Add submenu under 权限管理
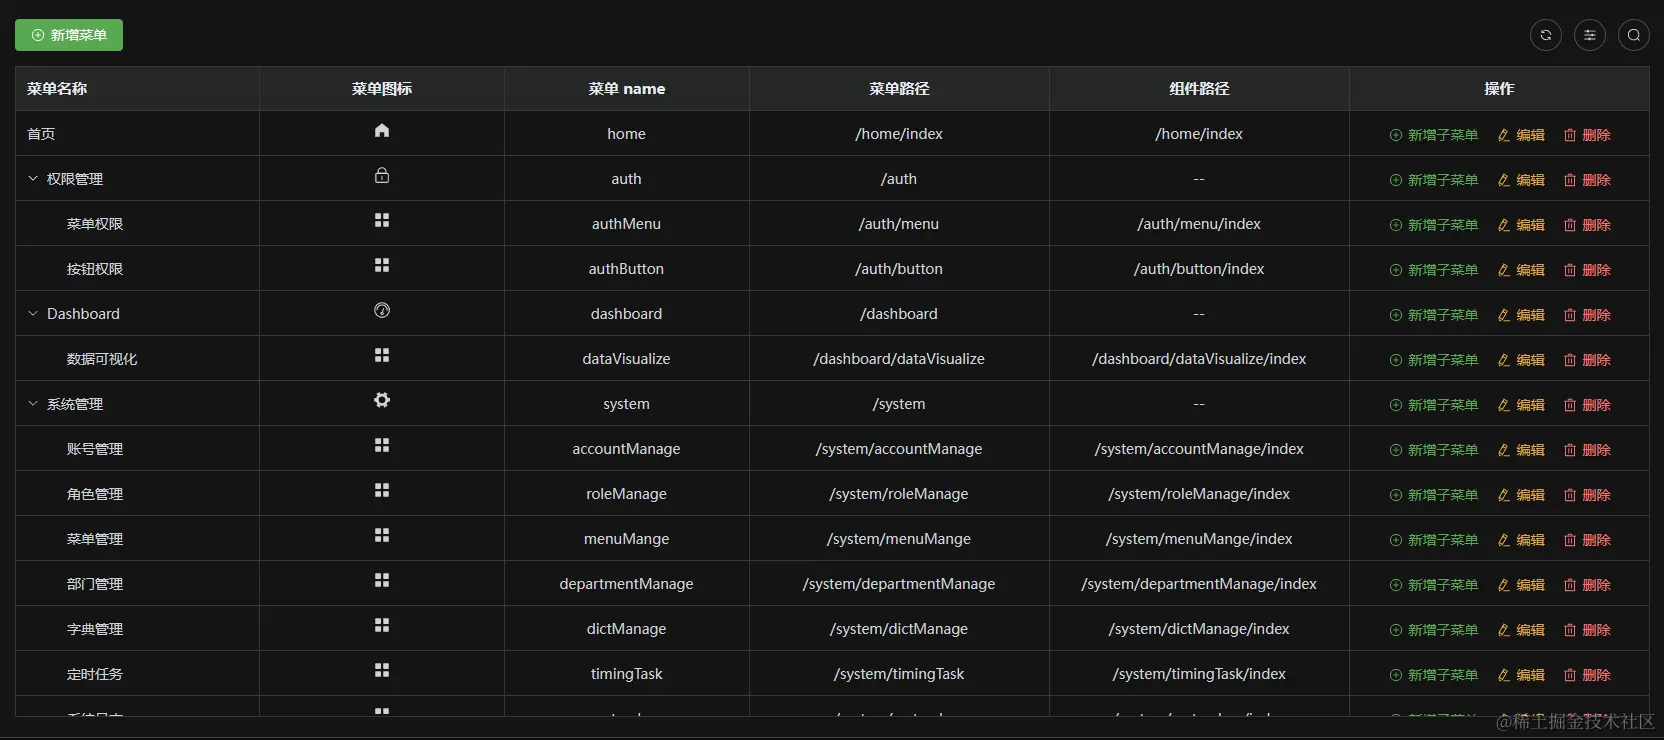The image size is (1664, 740). pos(1433,180)
